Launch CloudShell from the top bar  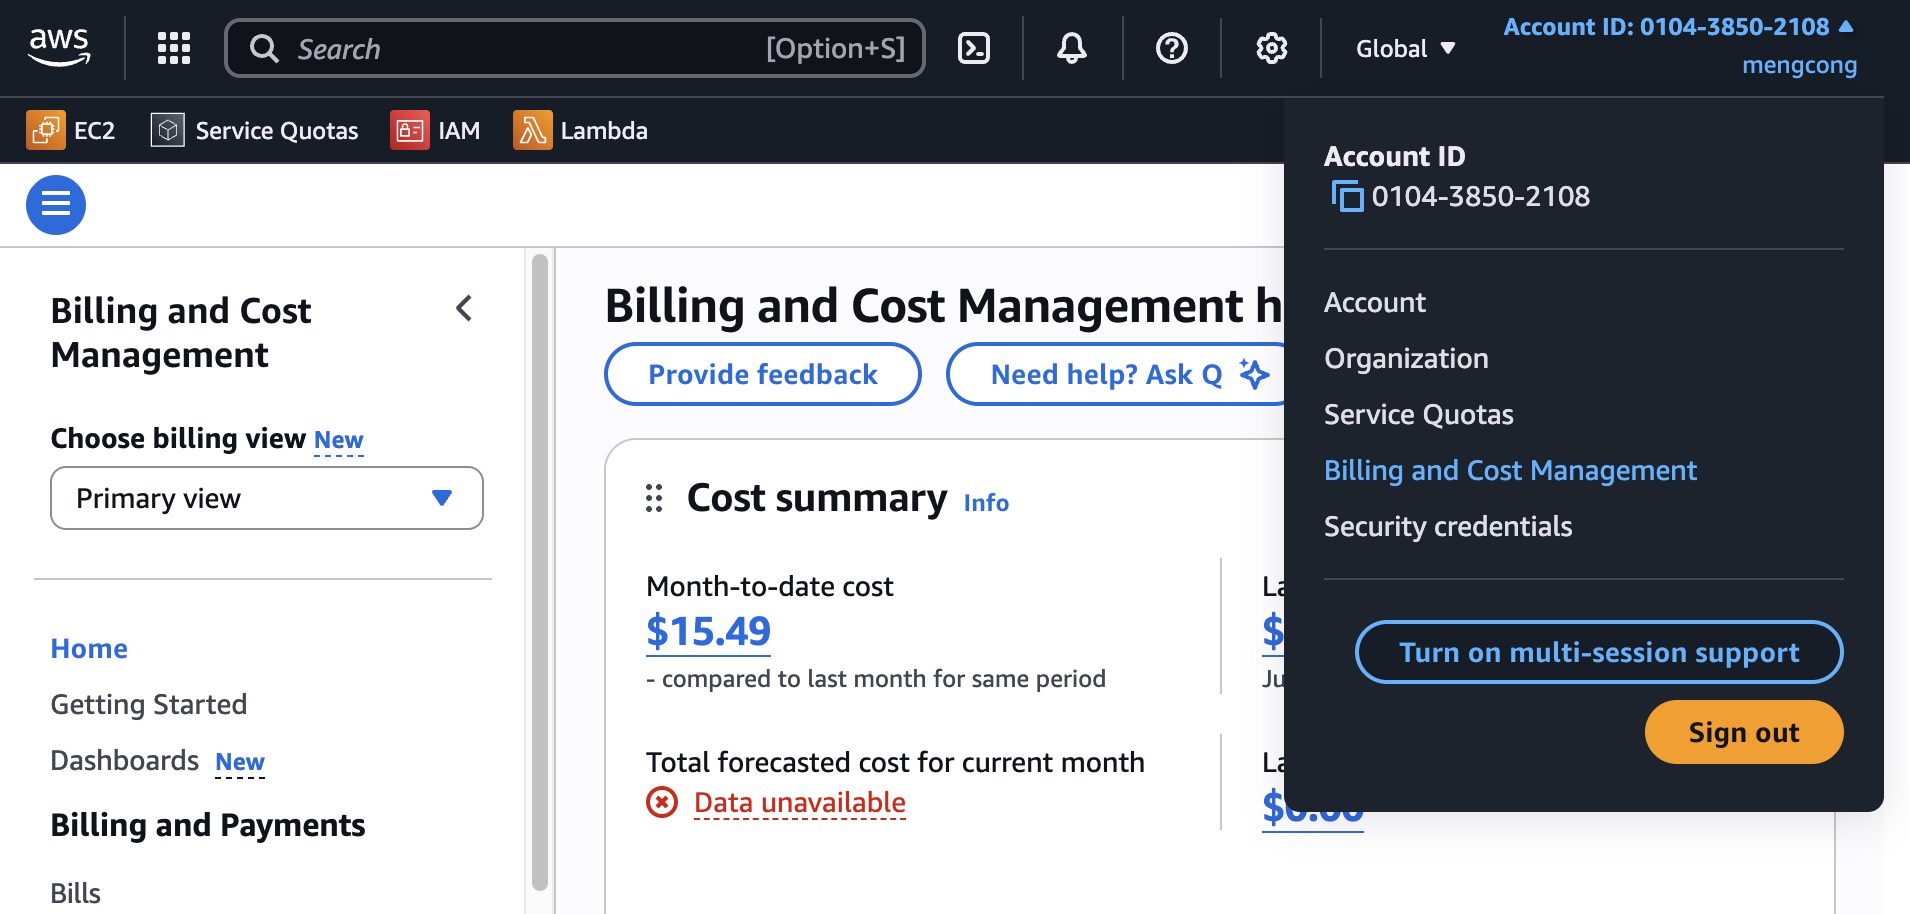click(973, 48)
